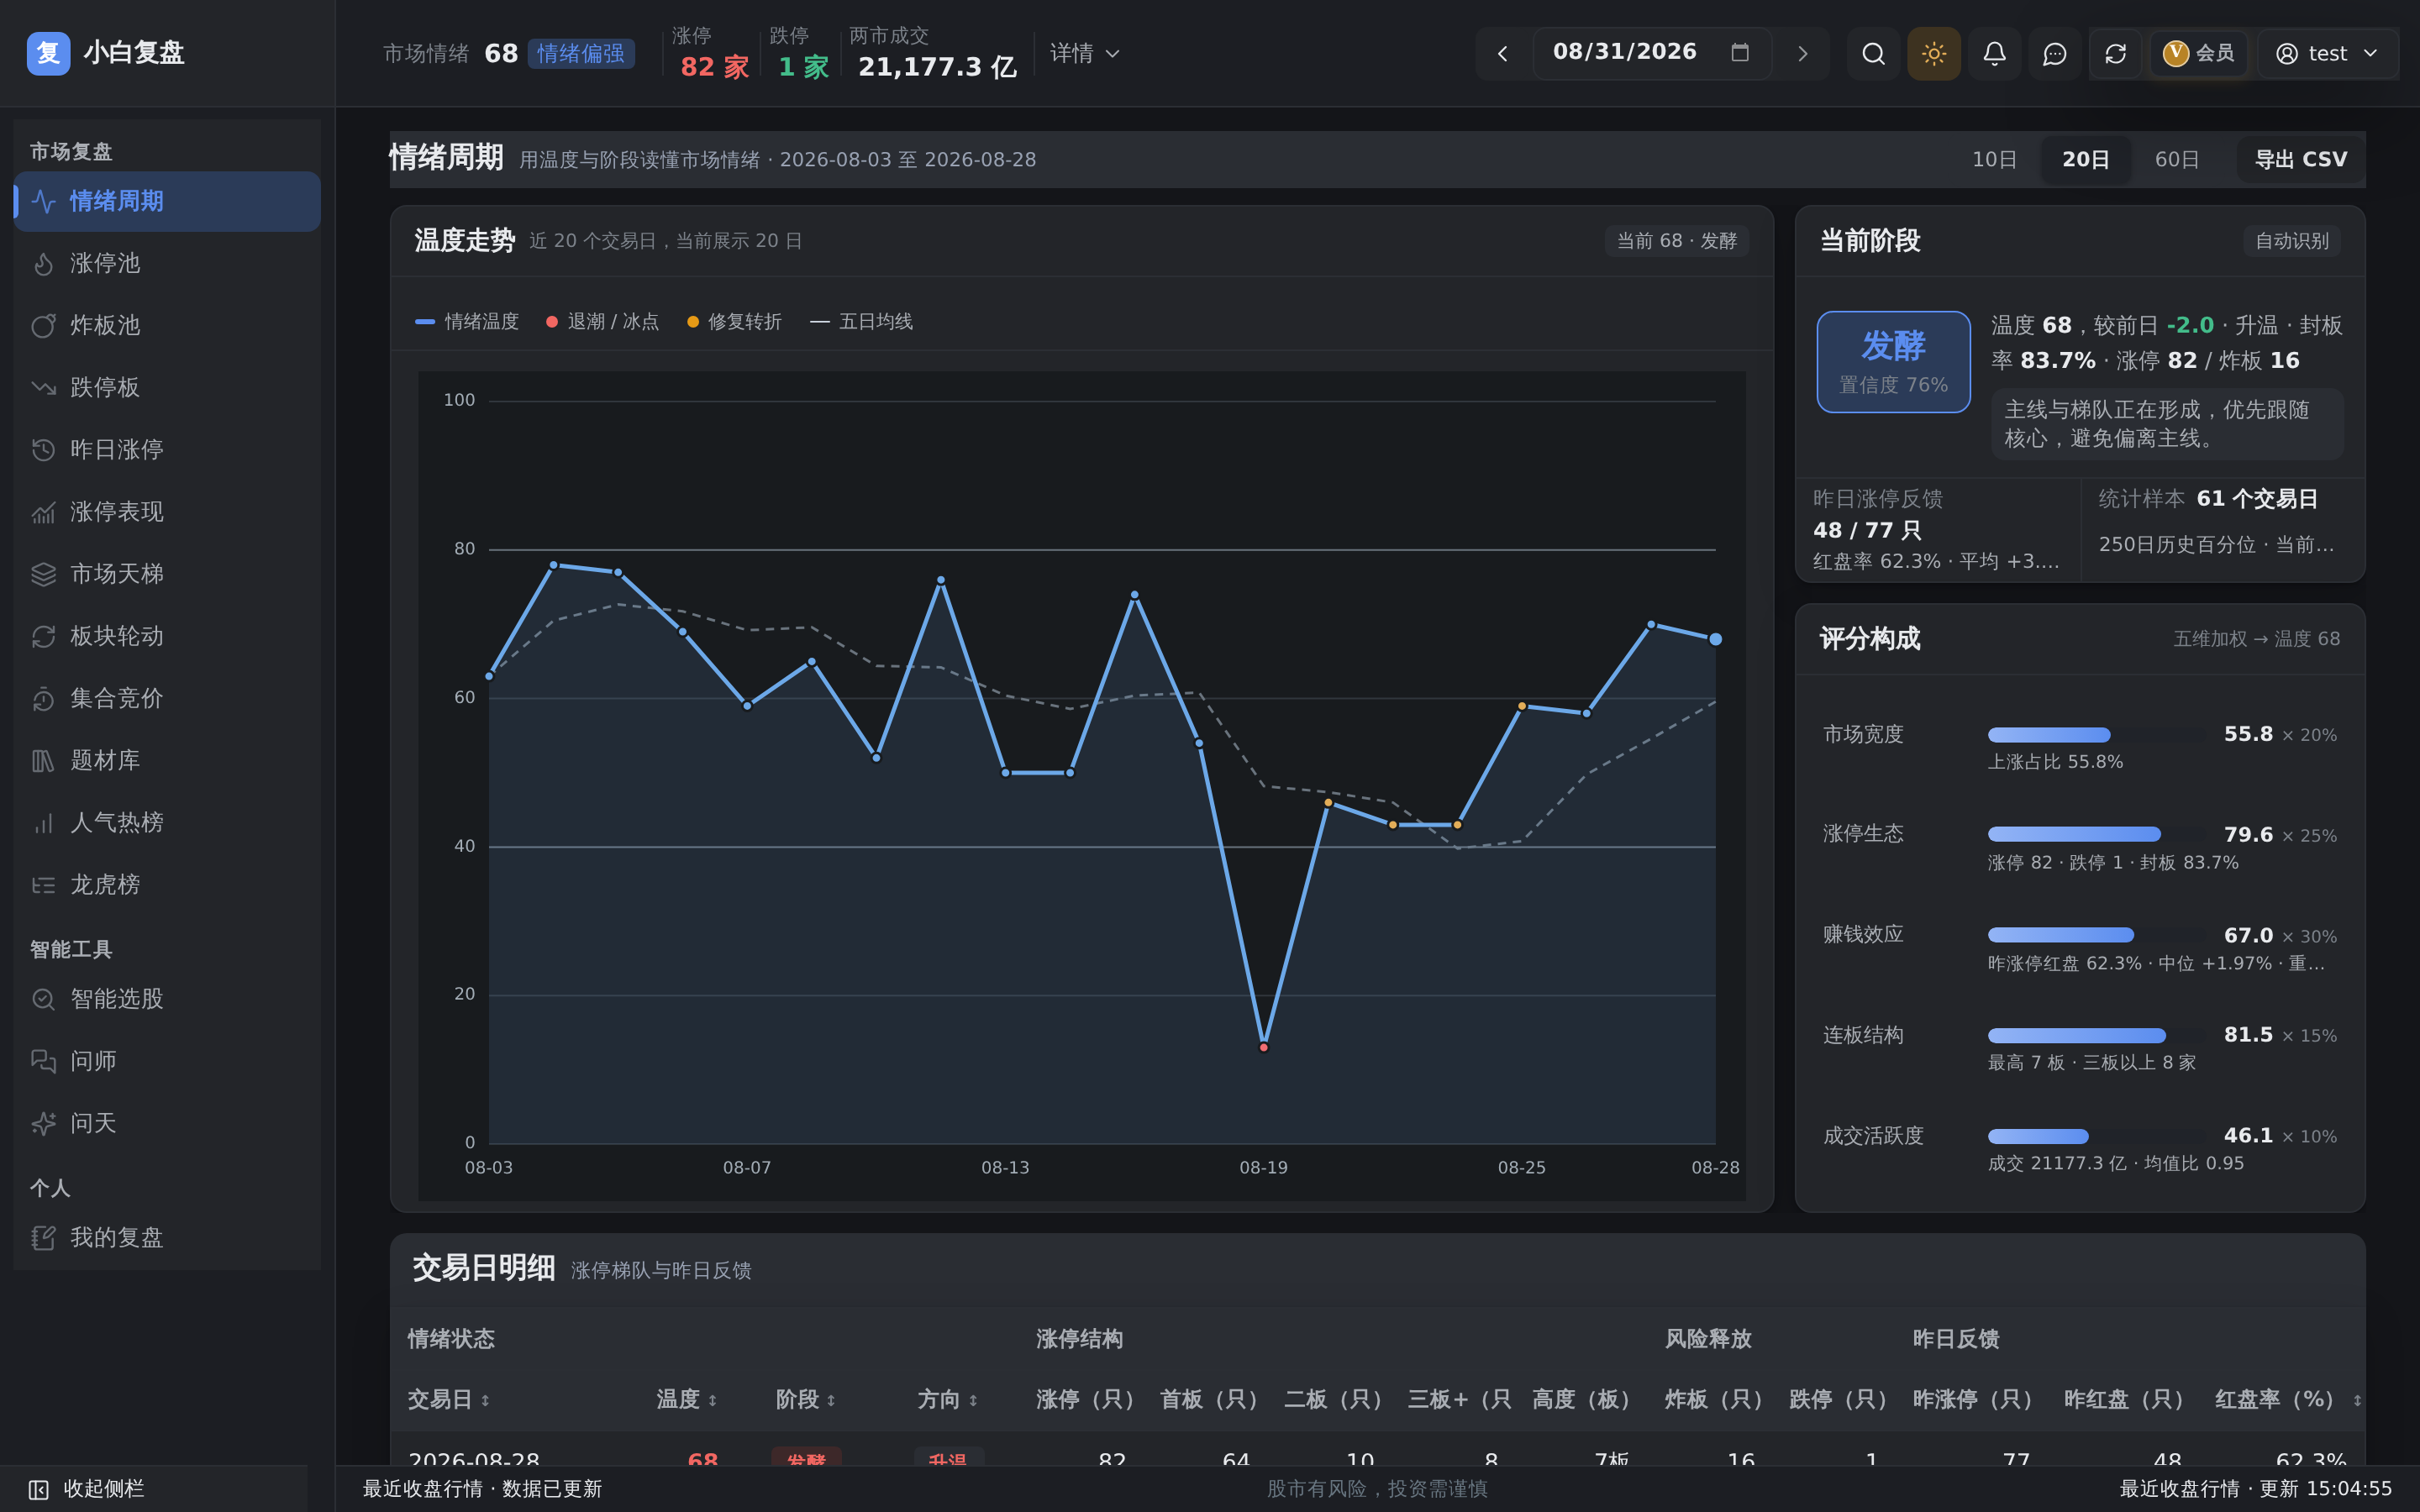Open 问师 chat tool
The image size is (2420, 1512).
167,1060
